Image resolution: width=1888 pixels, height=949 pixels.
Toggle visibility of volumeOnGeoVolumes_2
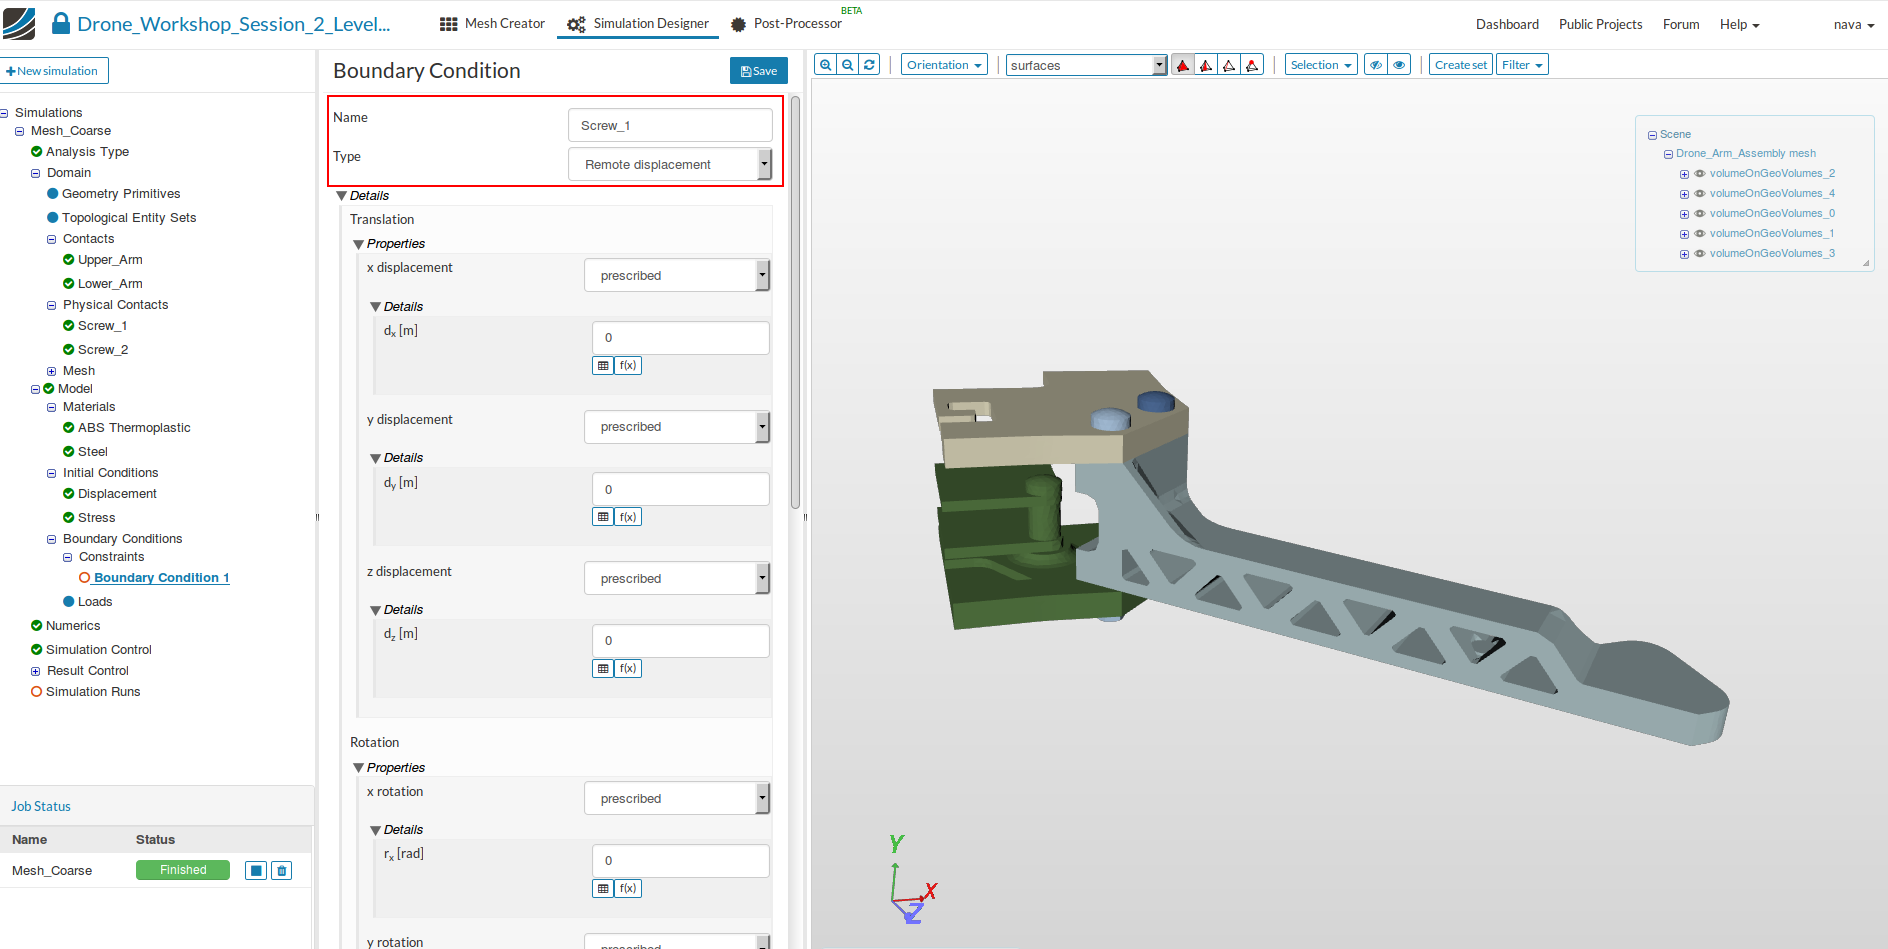[x=1700, y=174]
